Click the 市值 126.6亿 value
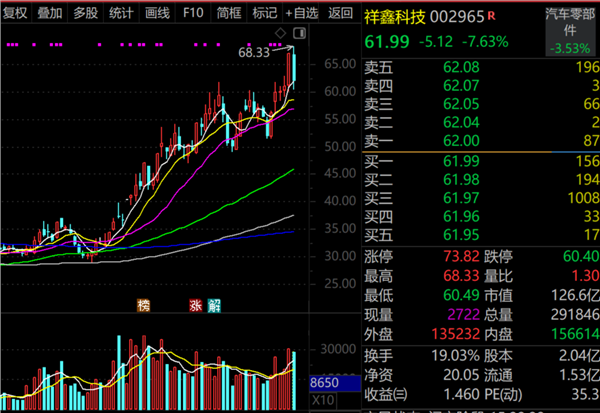Screen dimensions: 600x413 [575, 295]
